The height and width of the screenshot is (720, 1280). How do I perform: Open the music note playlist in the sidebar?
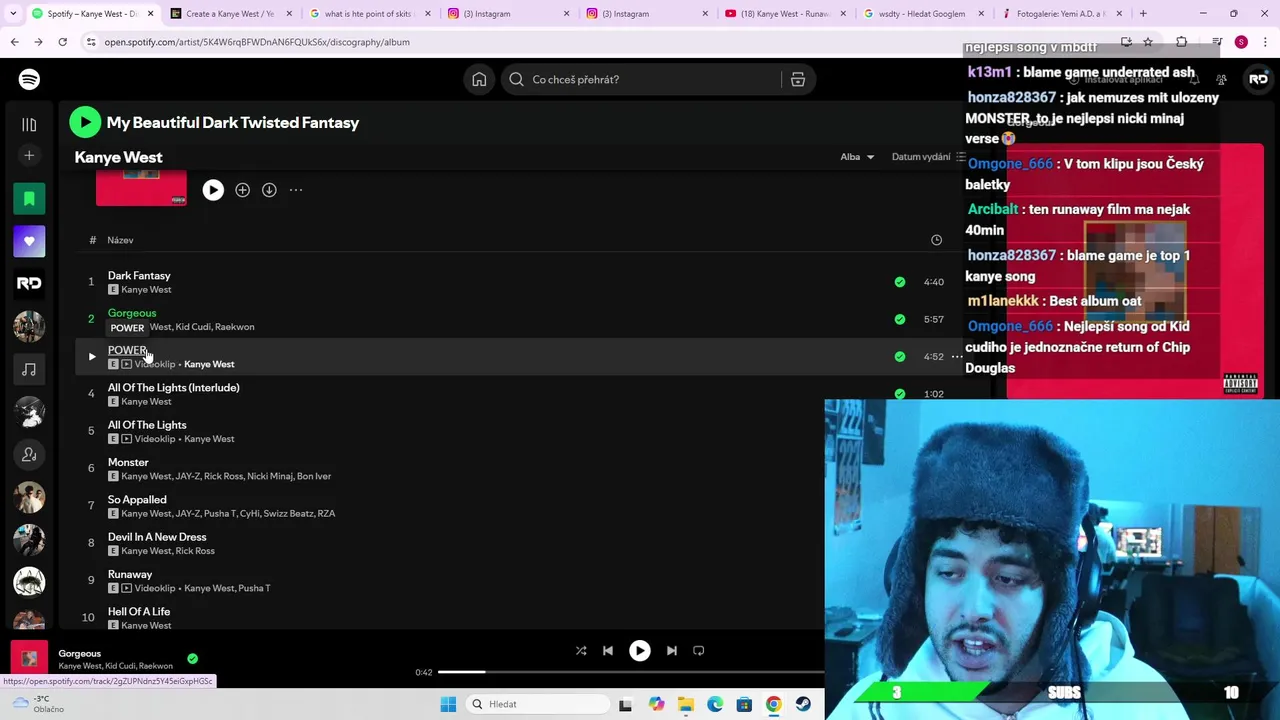29,370
